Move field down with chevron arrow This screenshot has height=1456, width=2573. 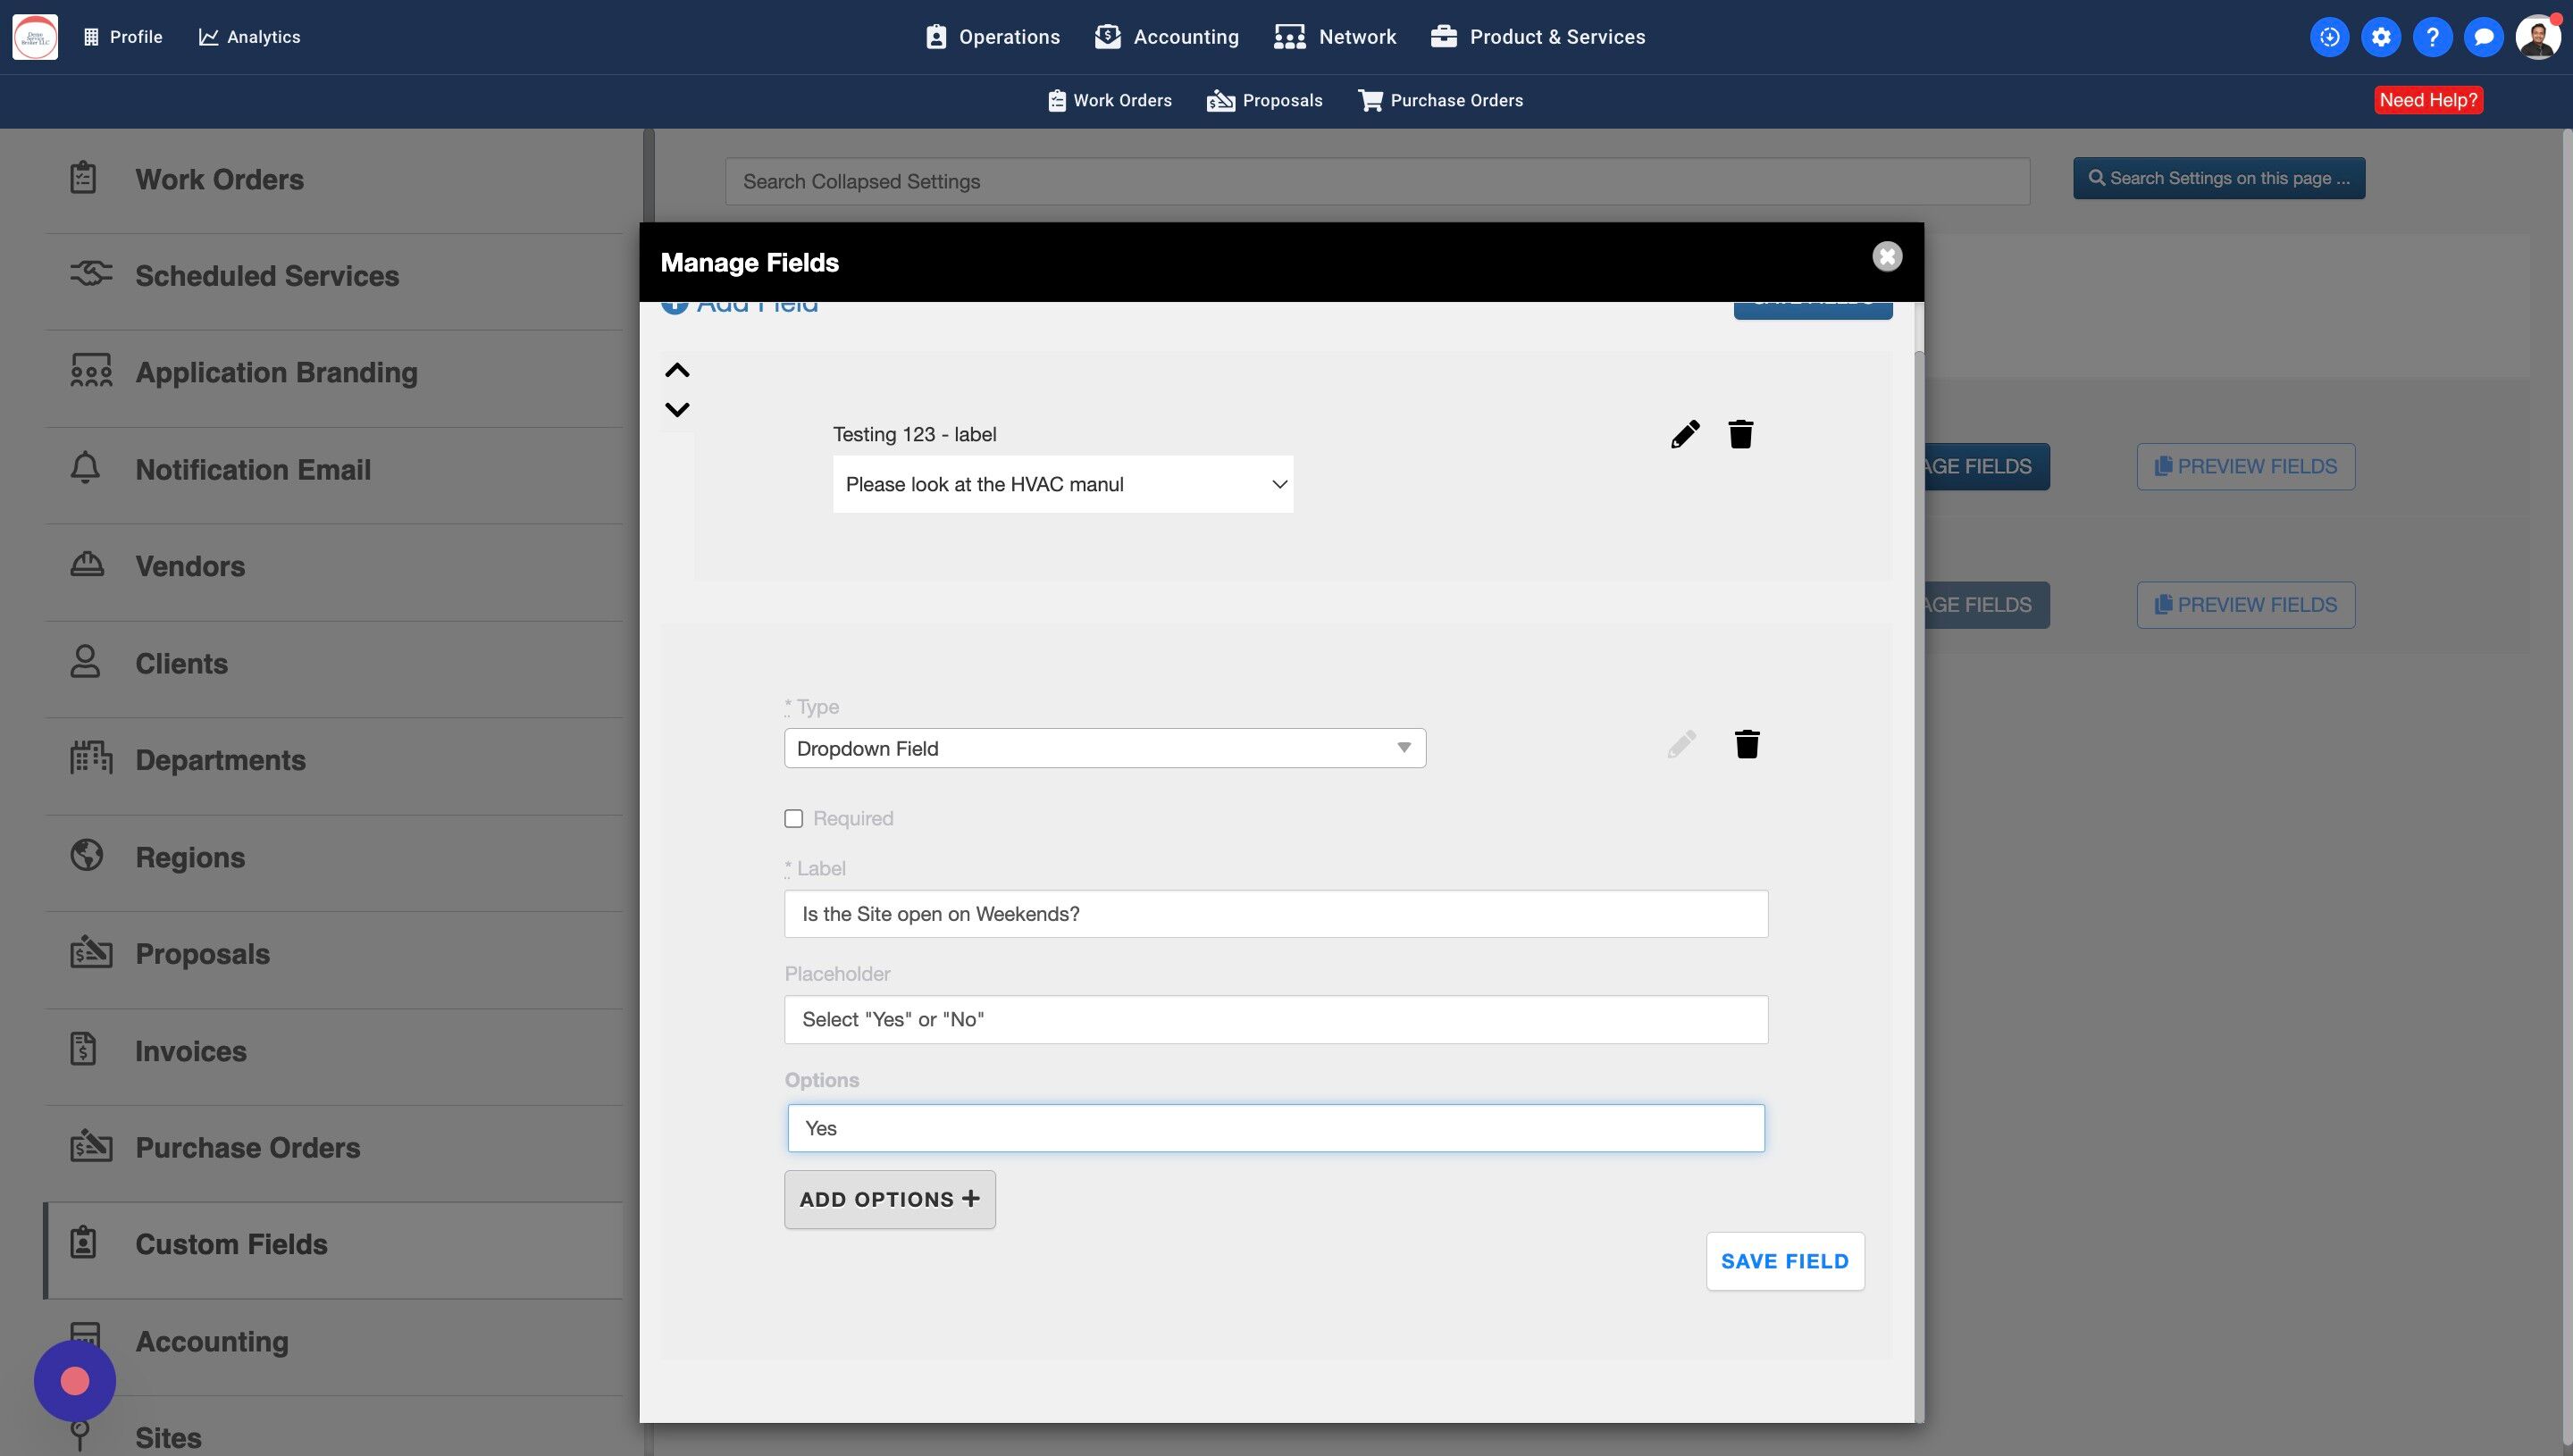[677, 409]
